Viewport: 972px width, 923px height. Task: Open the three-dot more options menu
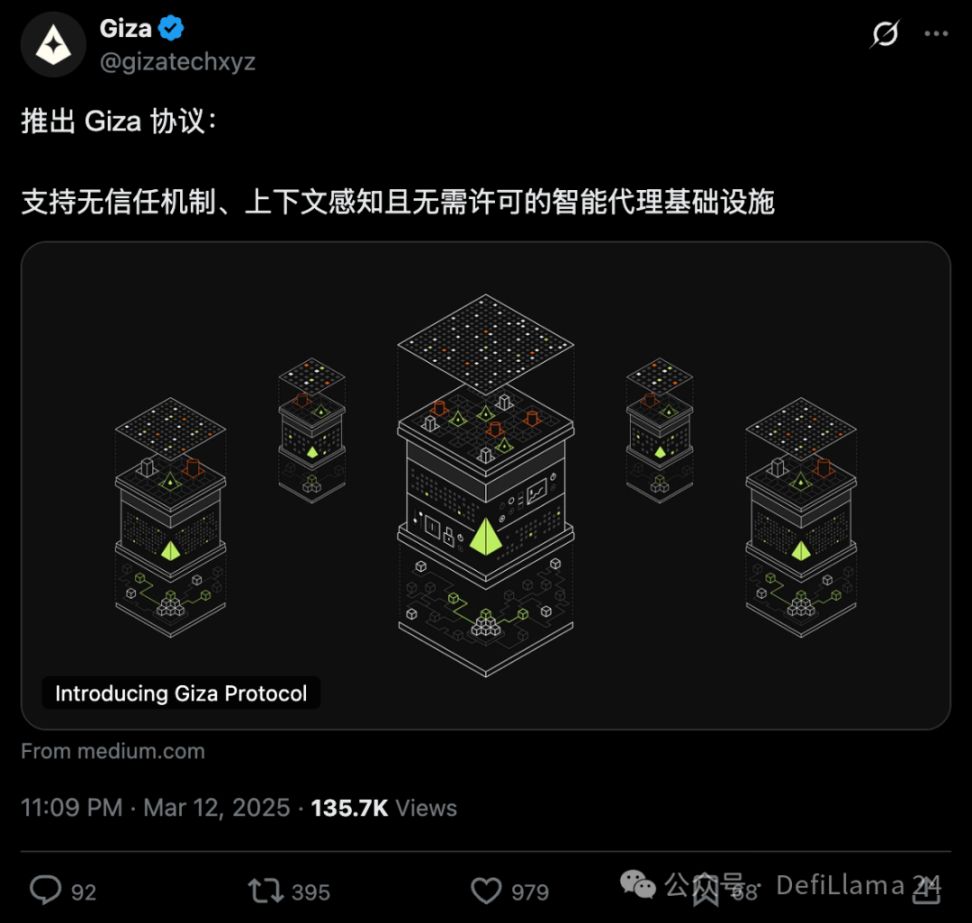click(936, 33)
